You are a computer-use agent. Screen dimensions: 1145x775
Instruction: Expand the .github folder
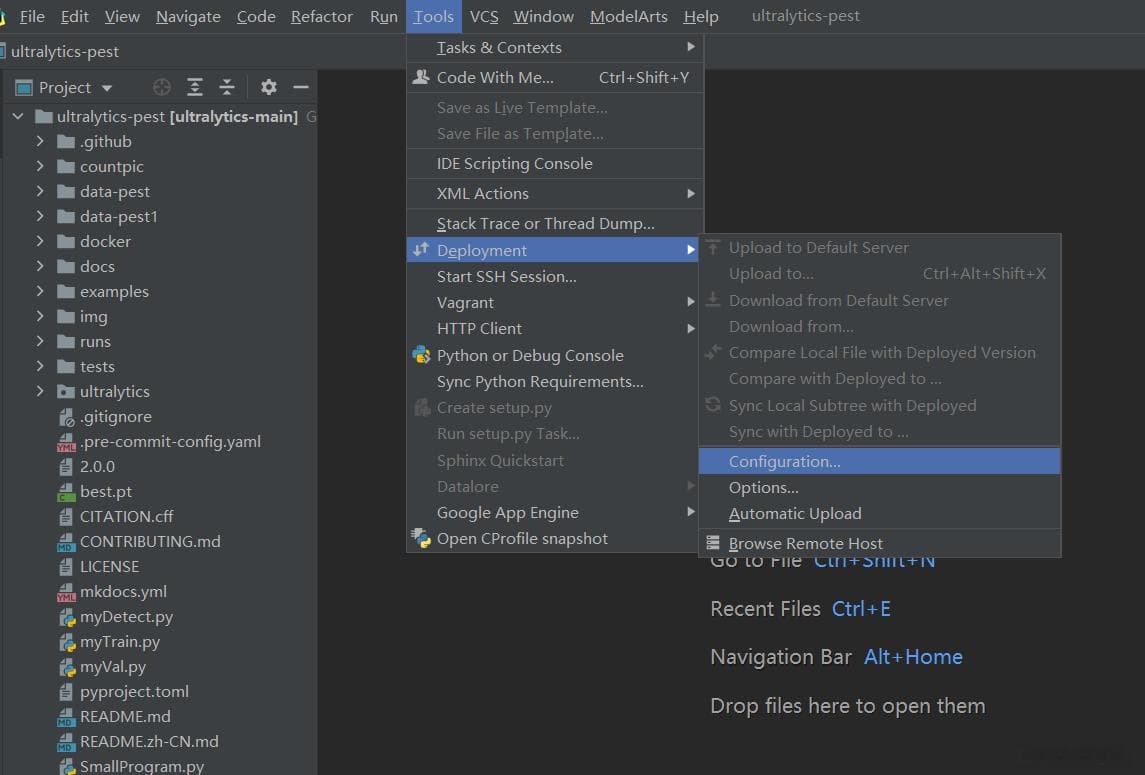click(40, 141)
